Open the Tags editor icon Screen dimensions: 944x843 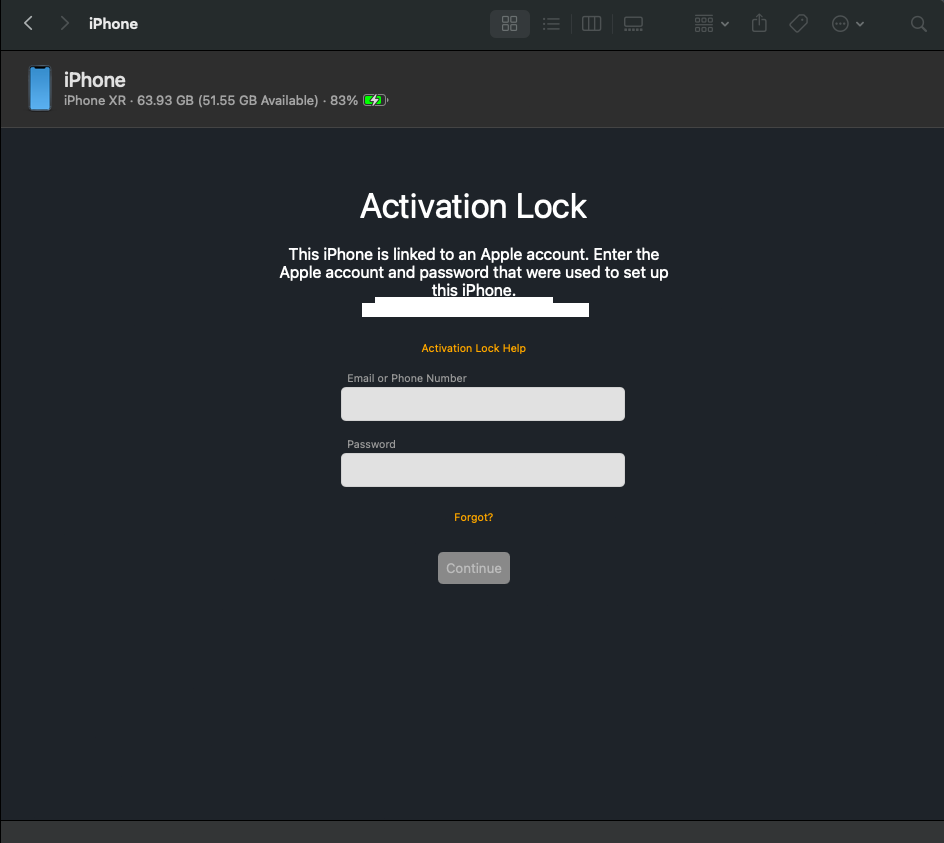(798, 23)
